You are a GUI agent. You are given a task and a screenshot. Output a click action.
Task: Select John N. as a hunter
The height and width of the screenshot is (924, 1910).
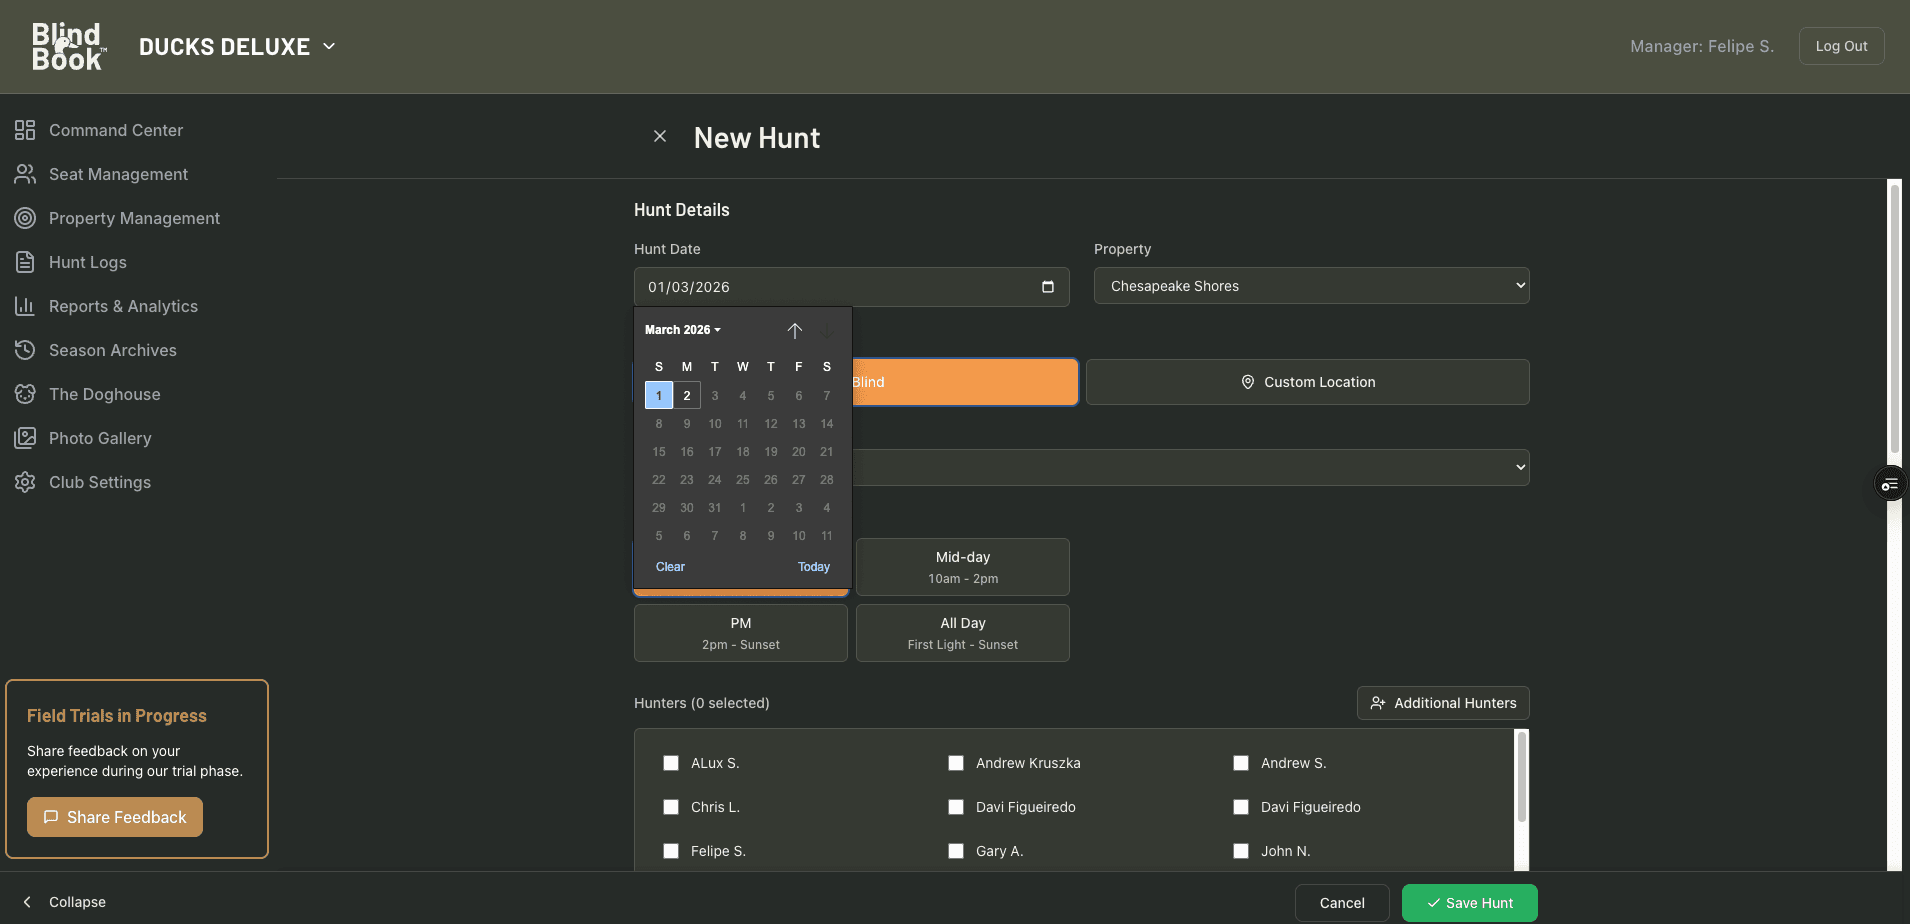(1241, 850)
